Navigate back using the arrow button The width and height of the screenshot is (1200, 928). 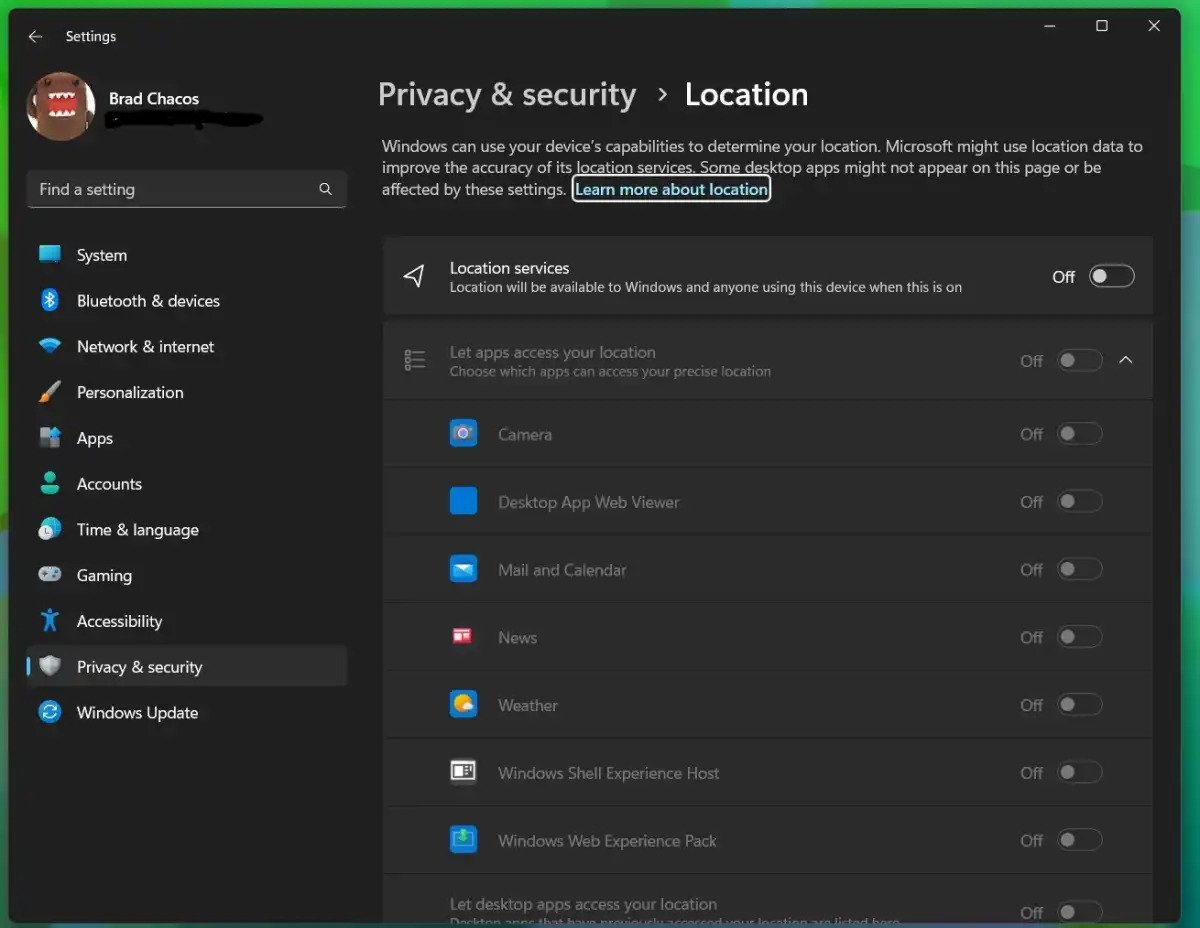pyautogui.click(x=35, y=36)
